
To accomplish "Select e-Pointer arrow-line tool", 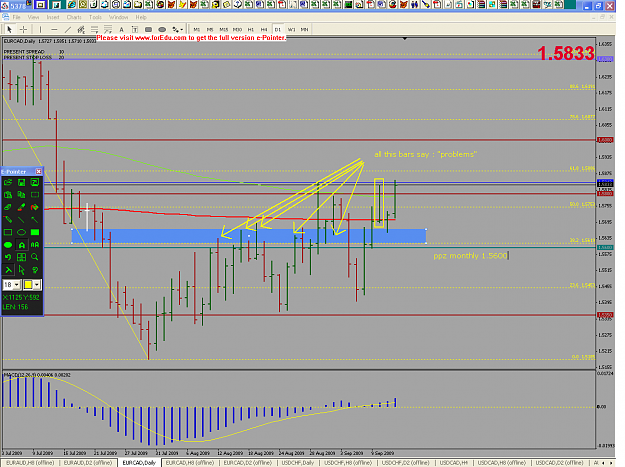I will click(x=8, y=270).
